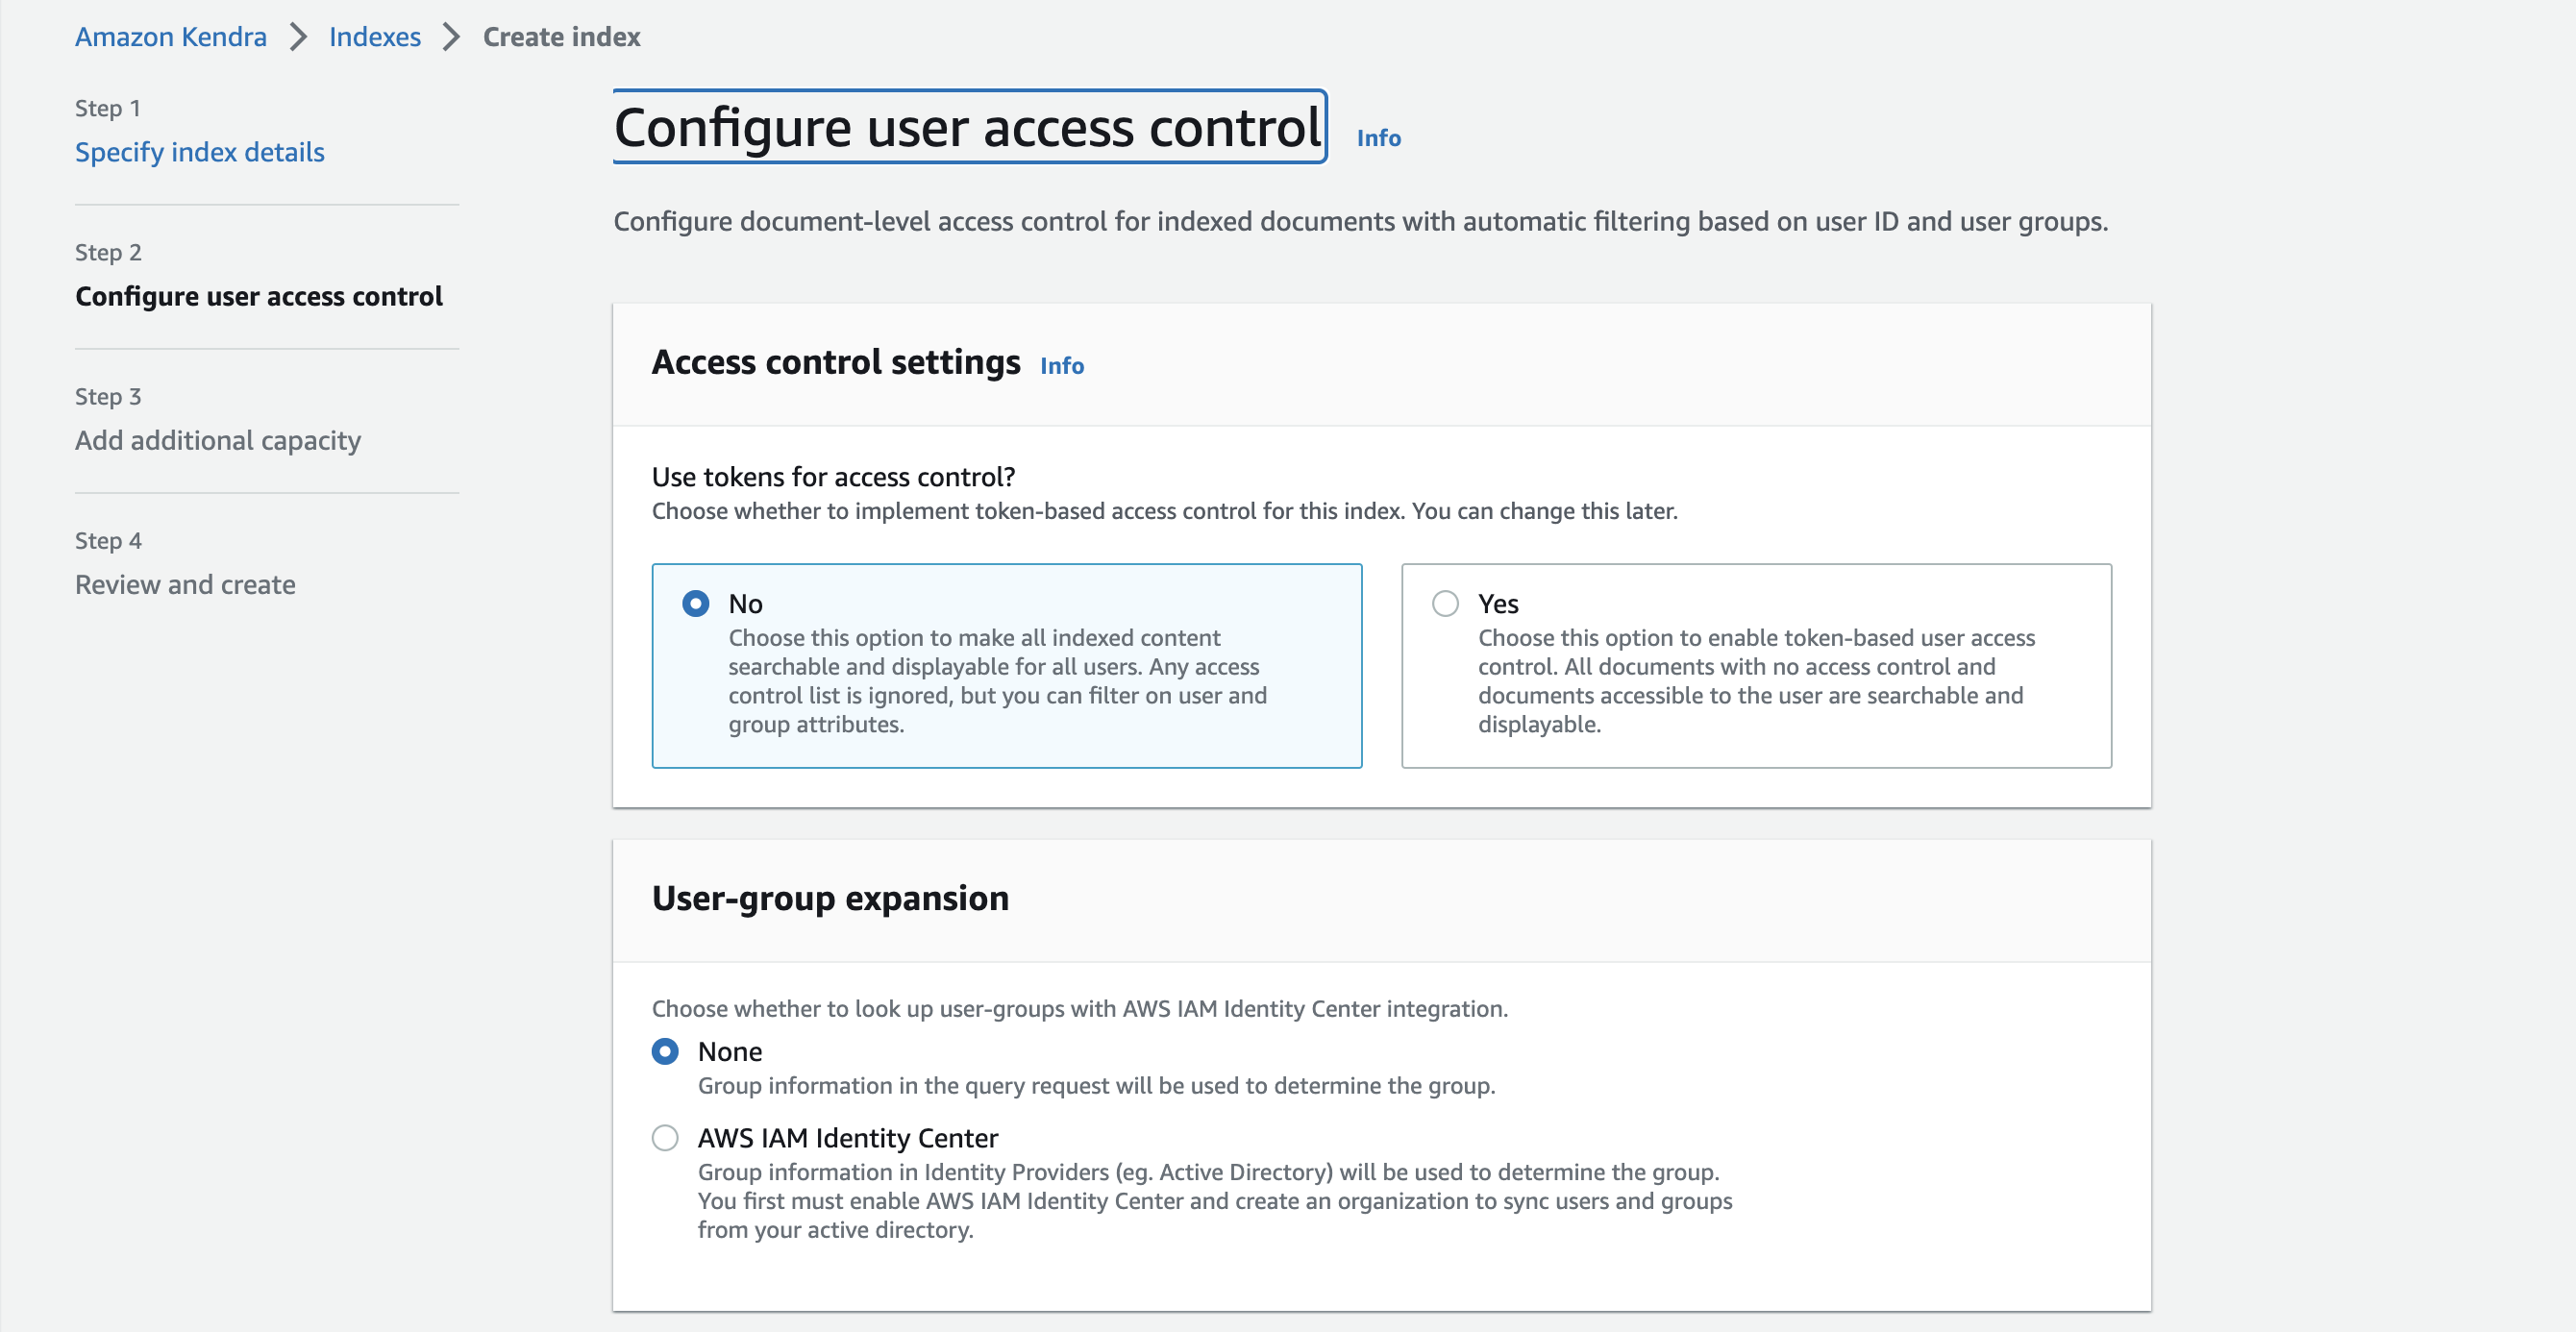
Task: Click the chevron after Amazon Kendra breadcrumb
Action: point(298,37)
